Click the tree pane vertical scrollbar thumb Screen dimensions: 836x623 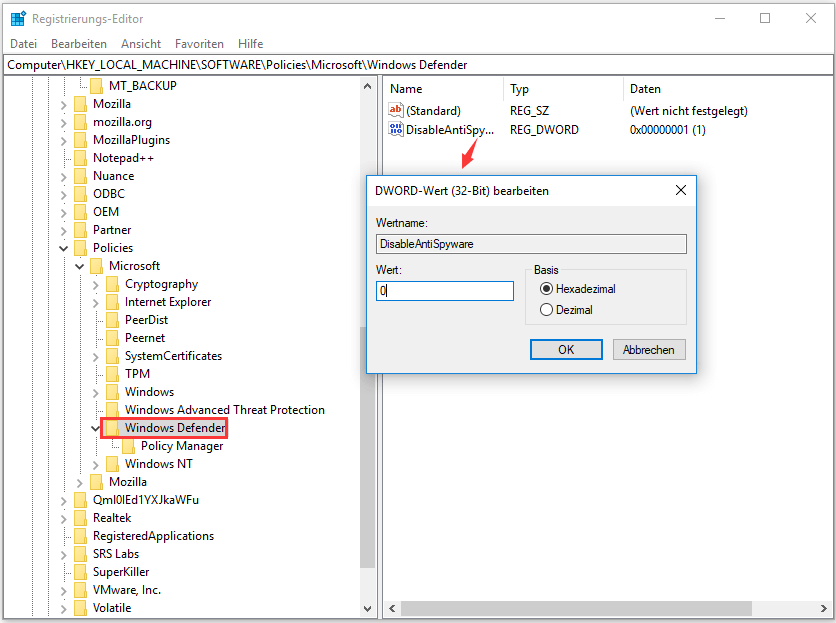point(367,448)
